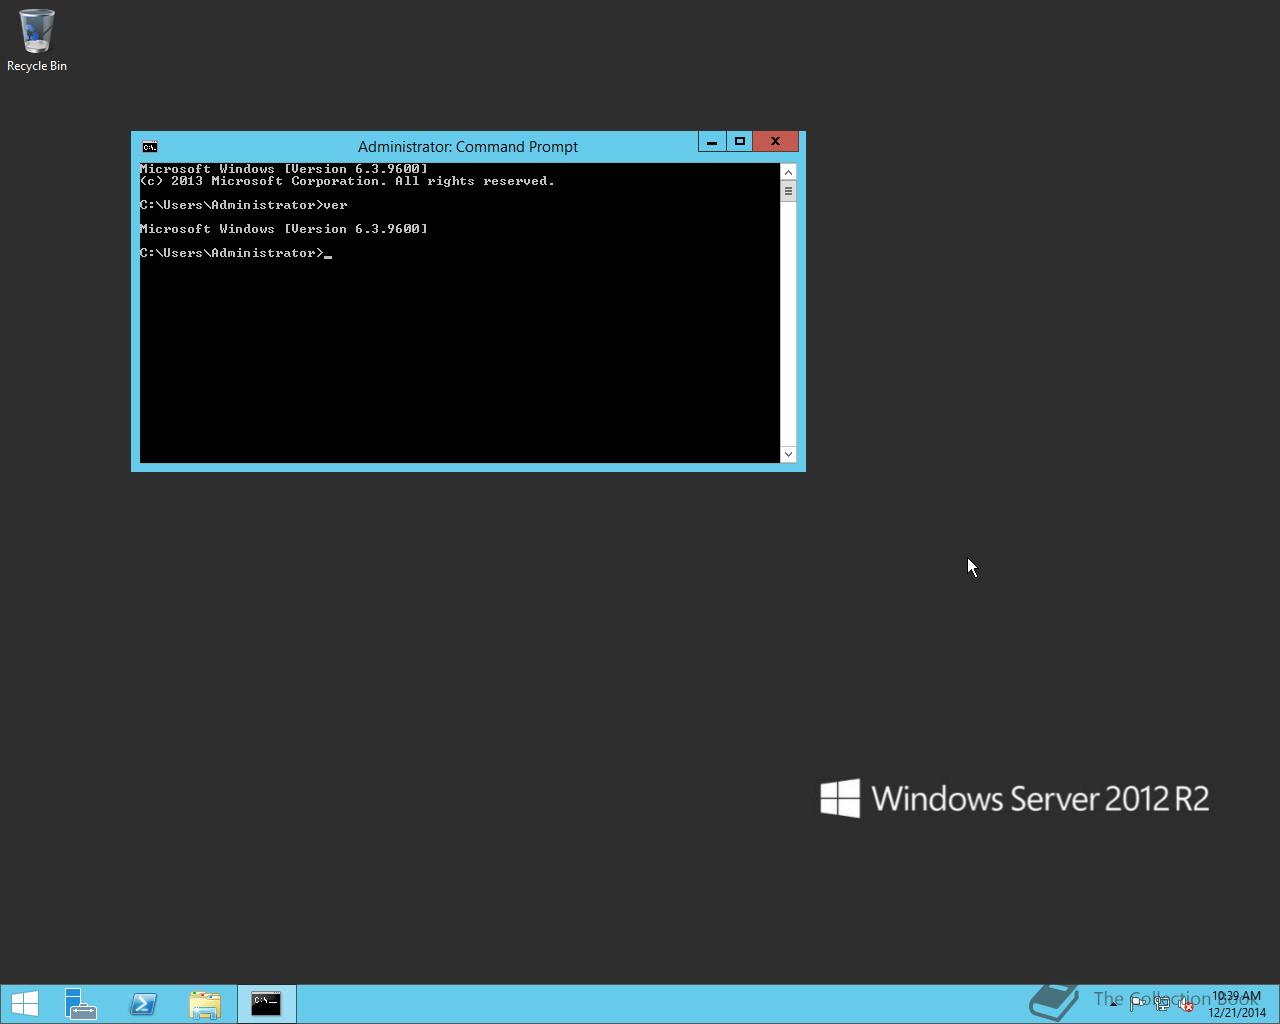Click the Command Prompt scrollbar thumb
Viewport: 1280px width, 1024px height.
click(788, 191)
